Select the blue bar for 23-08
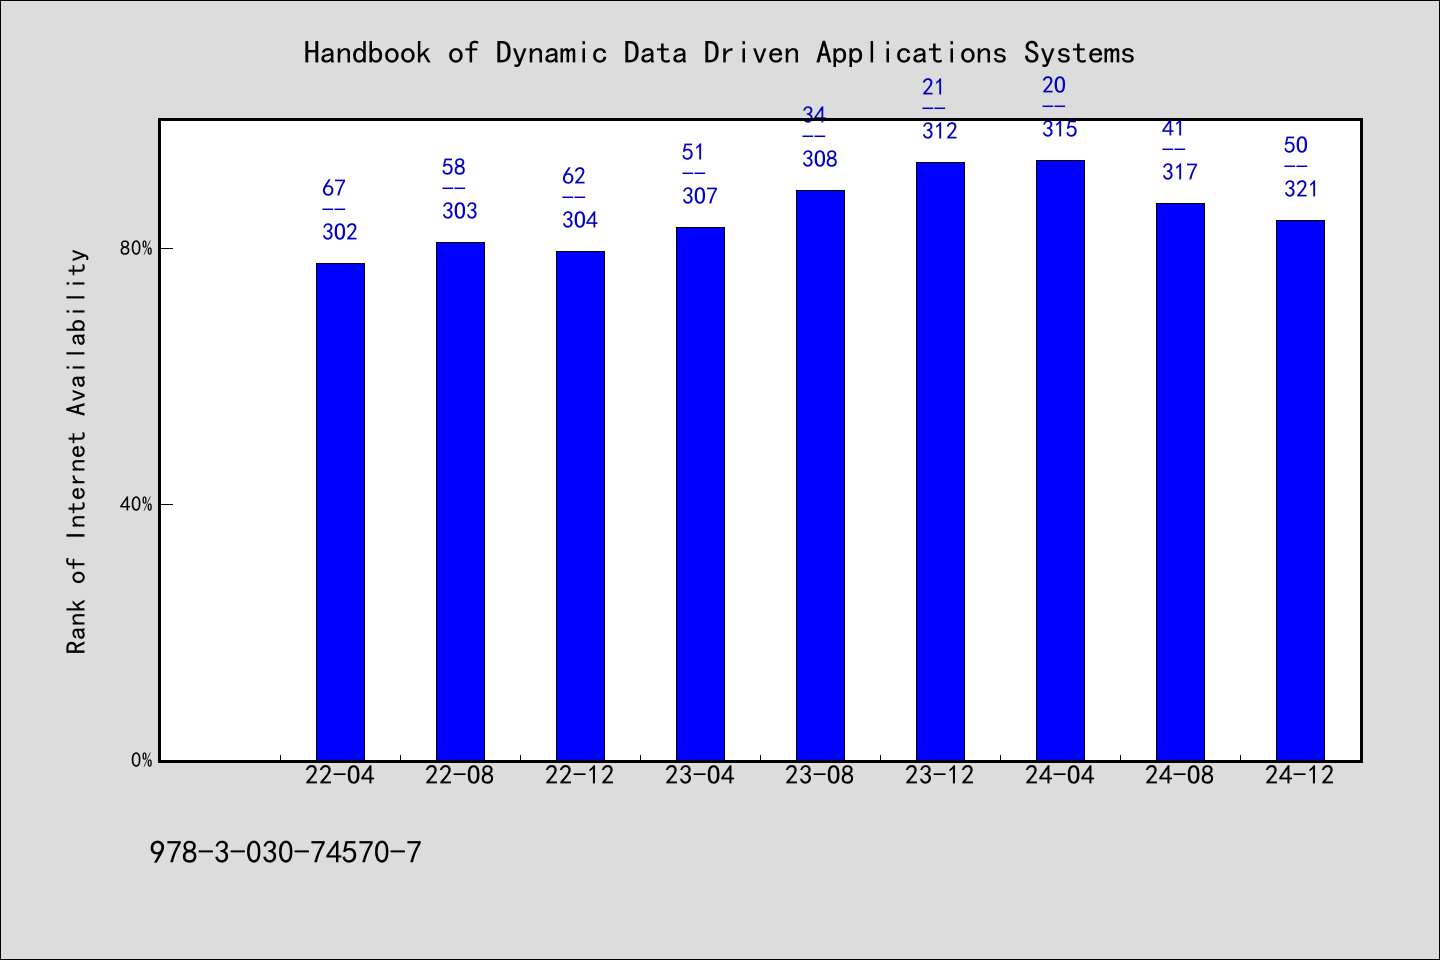 (820, 475)
